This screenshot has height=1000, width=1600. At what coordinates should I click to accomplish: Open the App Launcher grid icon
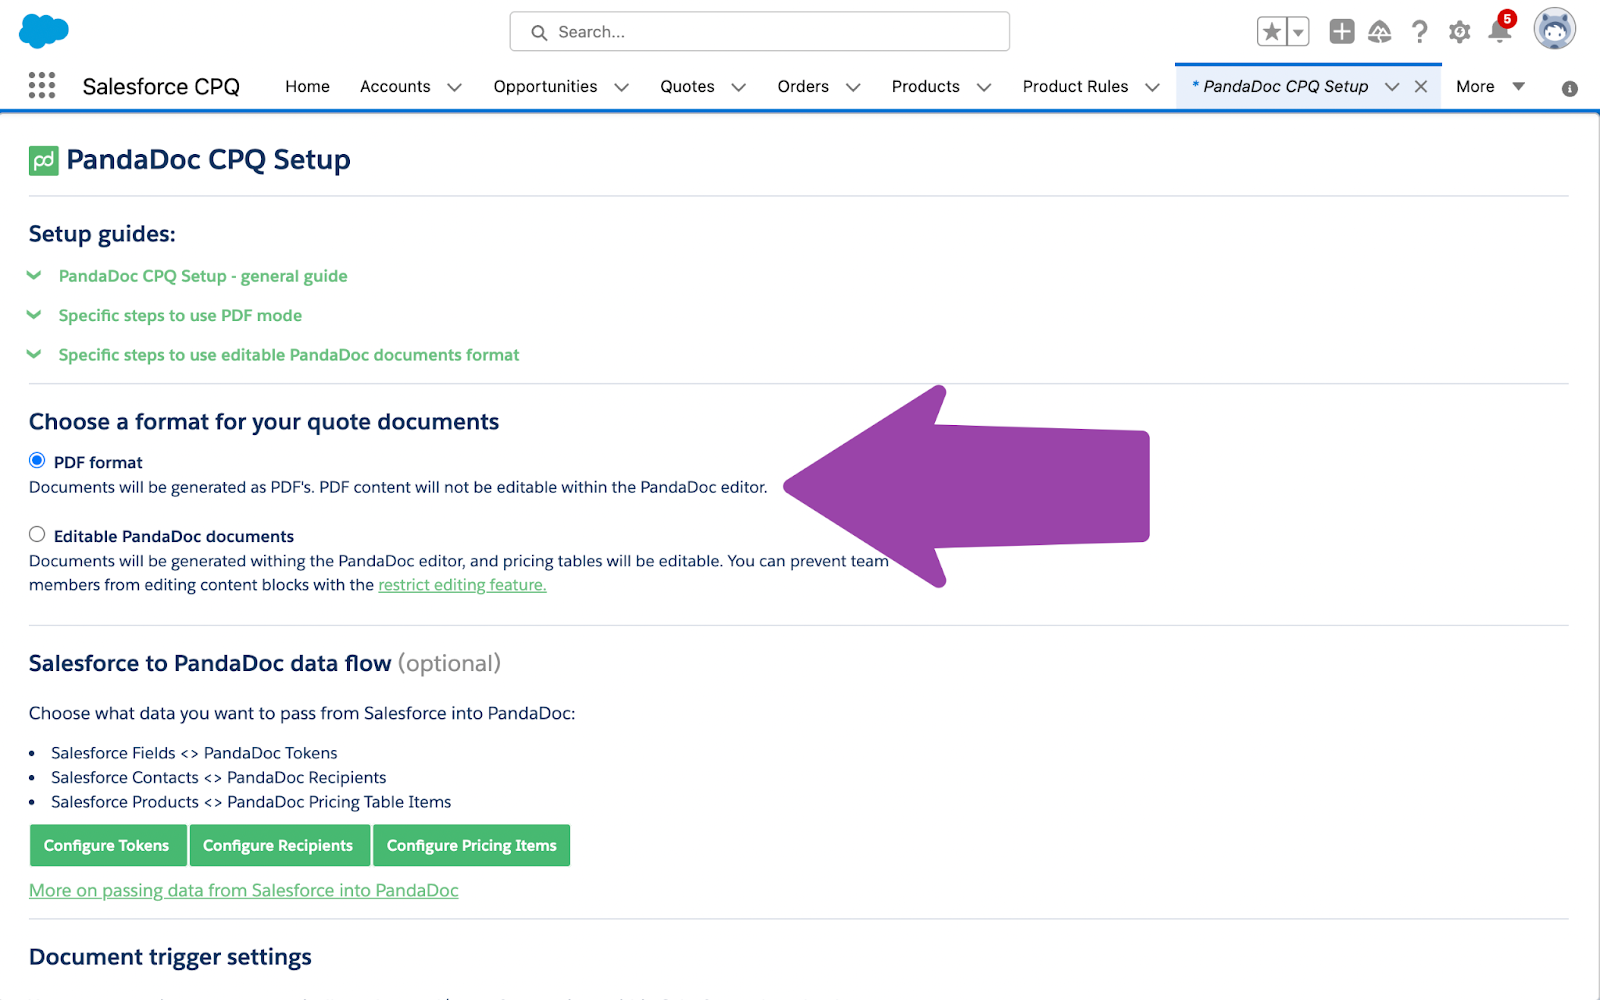click(x=42, y=86)
